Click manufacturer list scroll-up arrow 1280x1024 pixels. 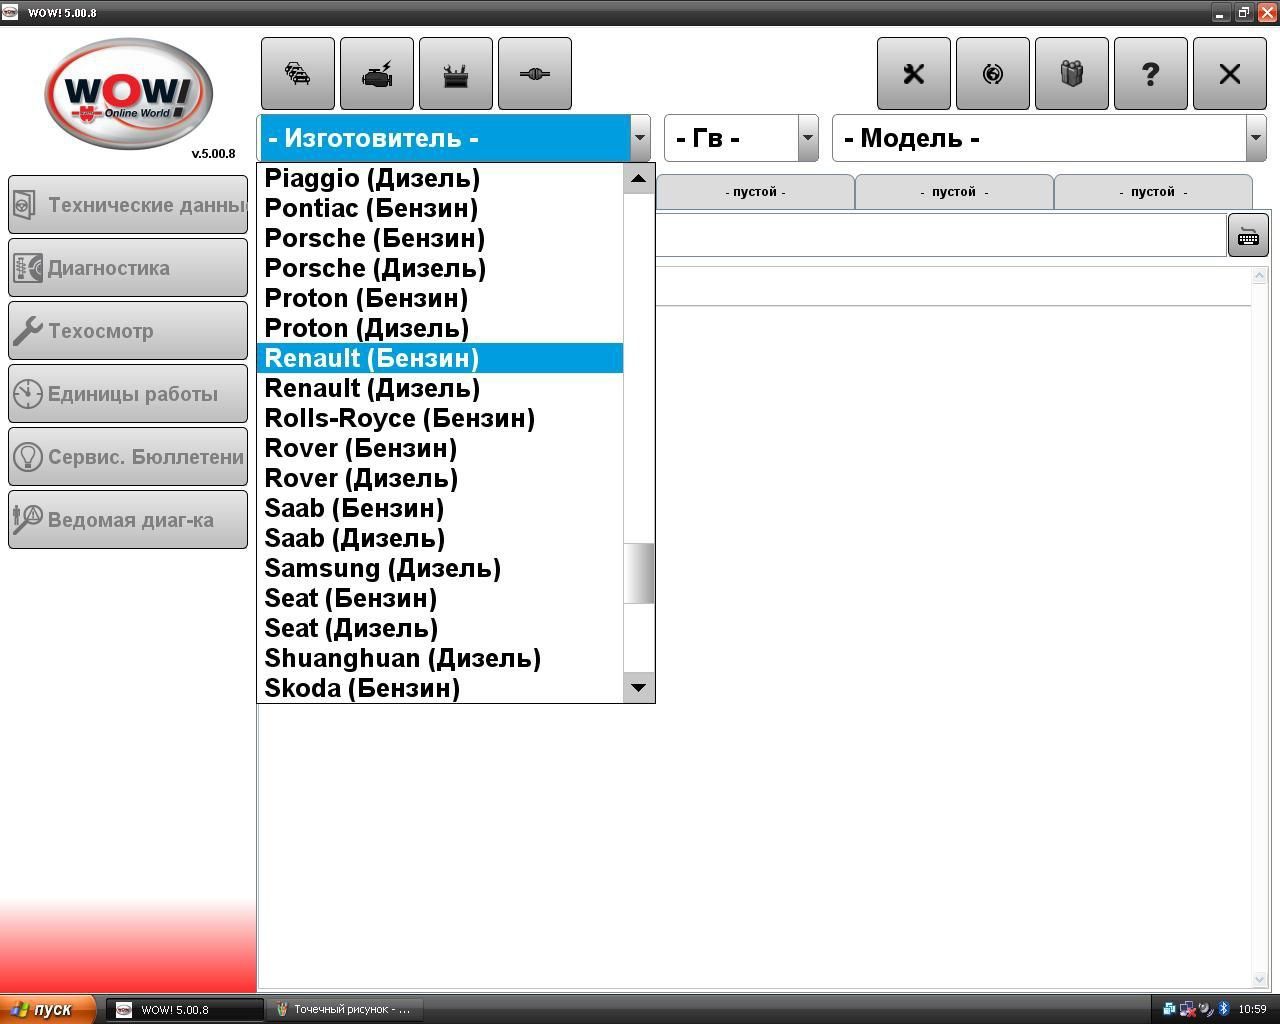[638, 179]
